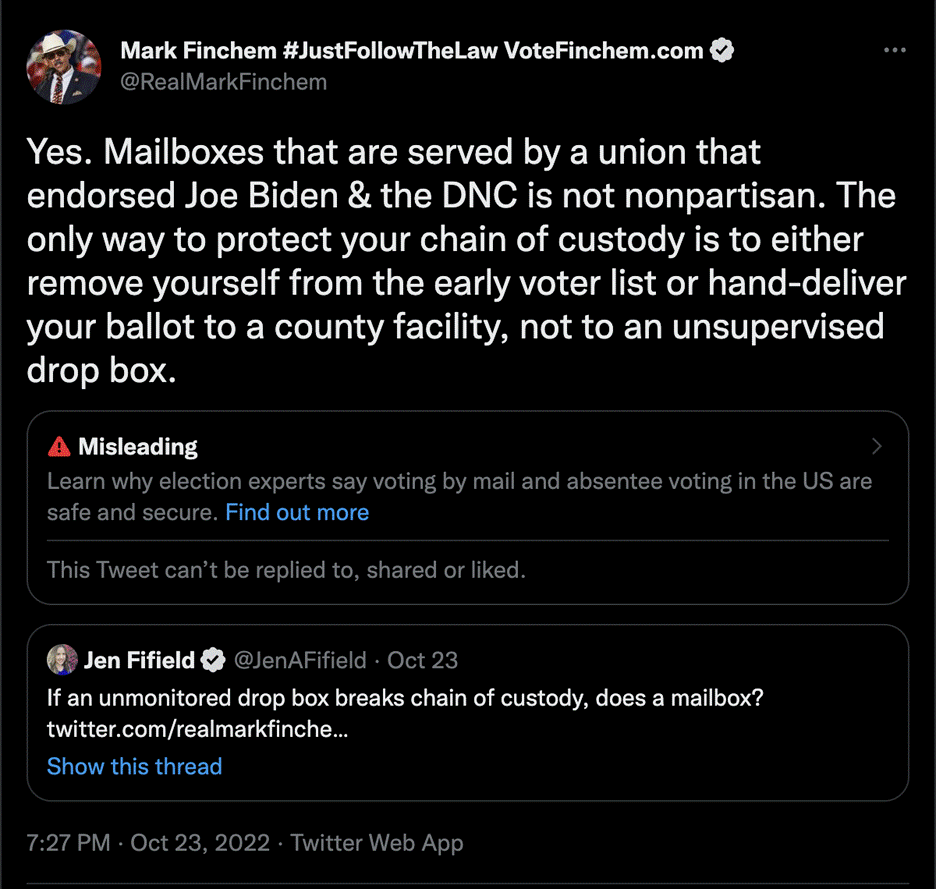Click Mark Finchem's verified badge
The width and height of the screenshot is (936, 889).
click(x=722, y=50)
